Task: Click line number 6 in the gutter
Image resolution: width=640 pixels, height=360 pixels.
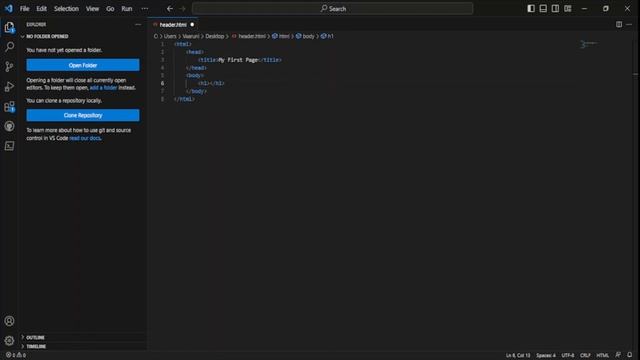Action: tap(162, 83)
